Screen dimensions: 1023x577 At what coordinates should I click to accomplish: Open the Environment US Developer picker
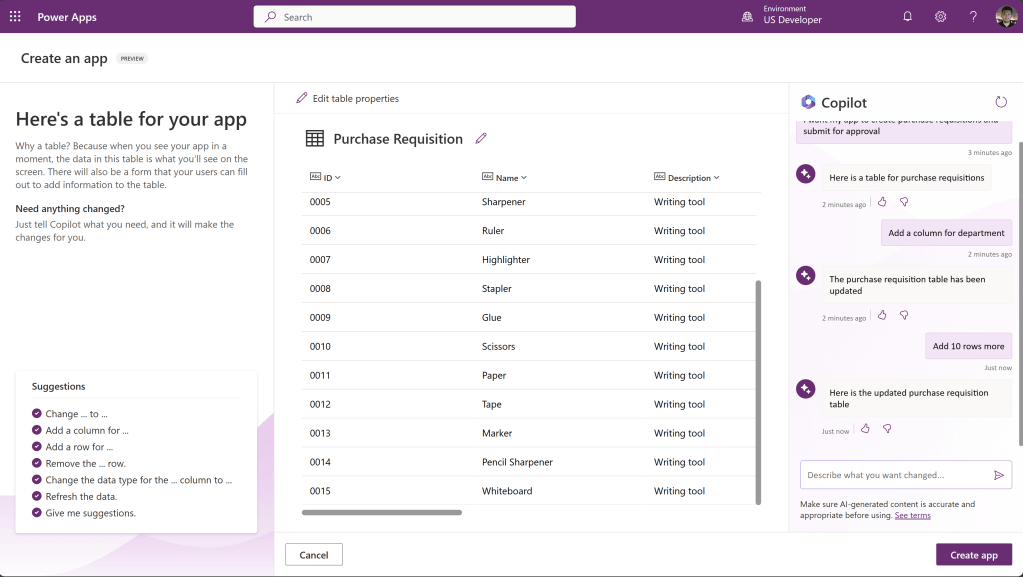point(782,17)
